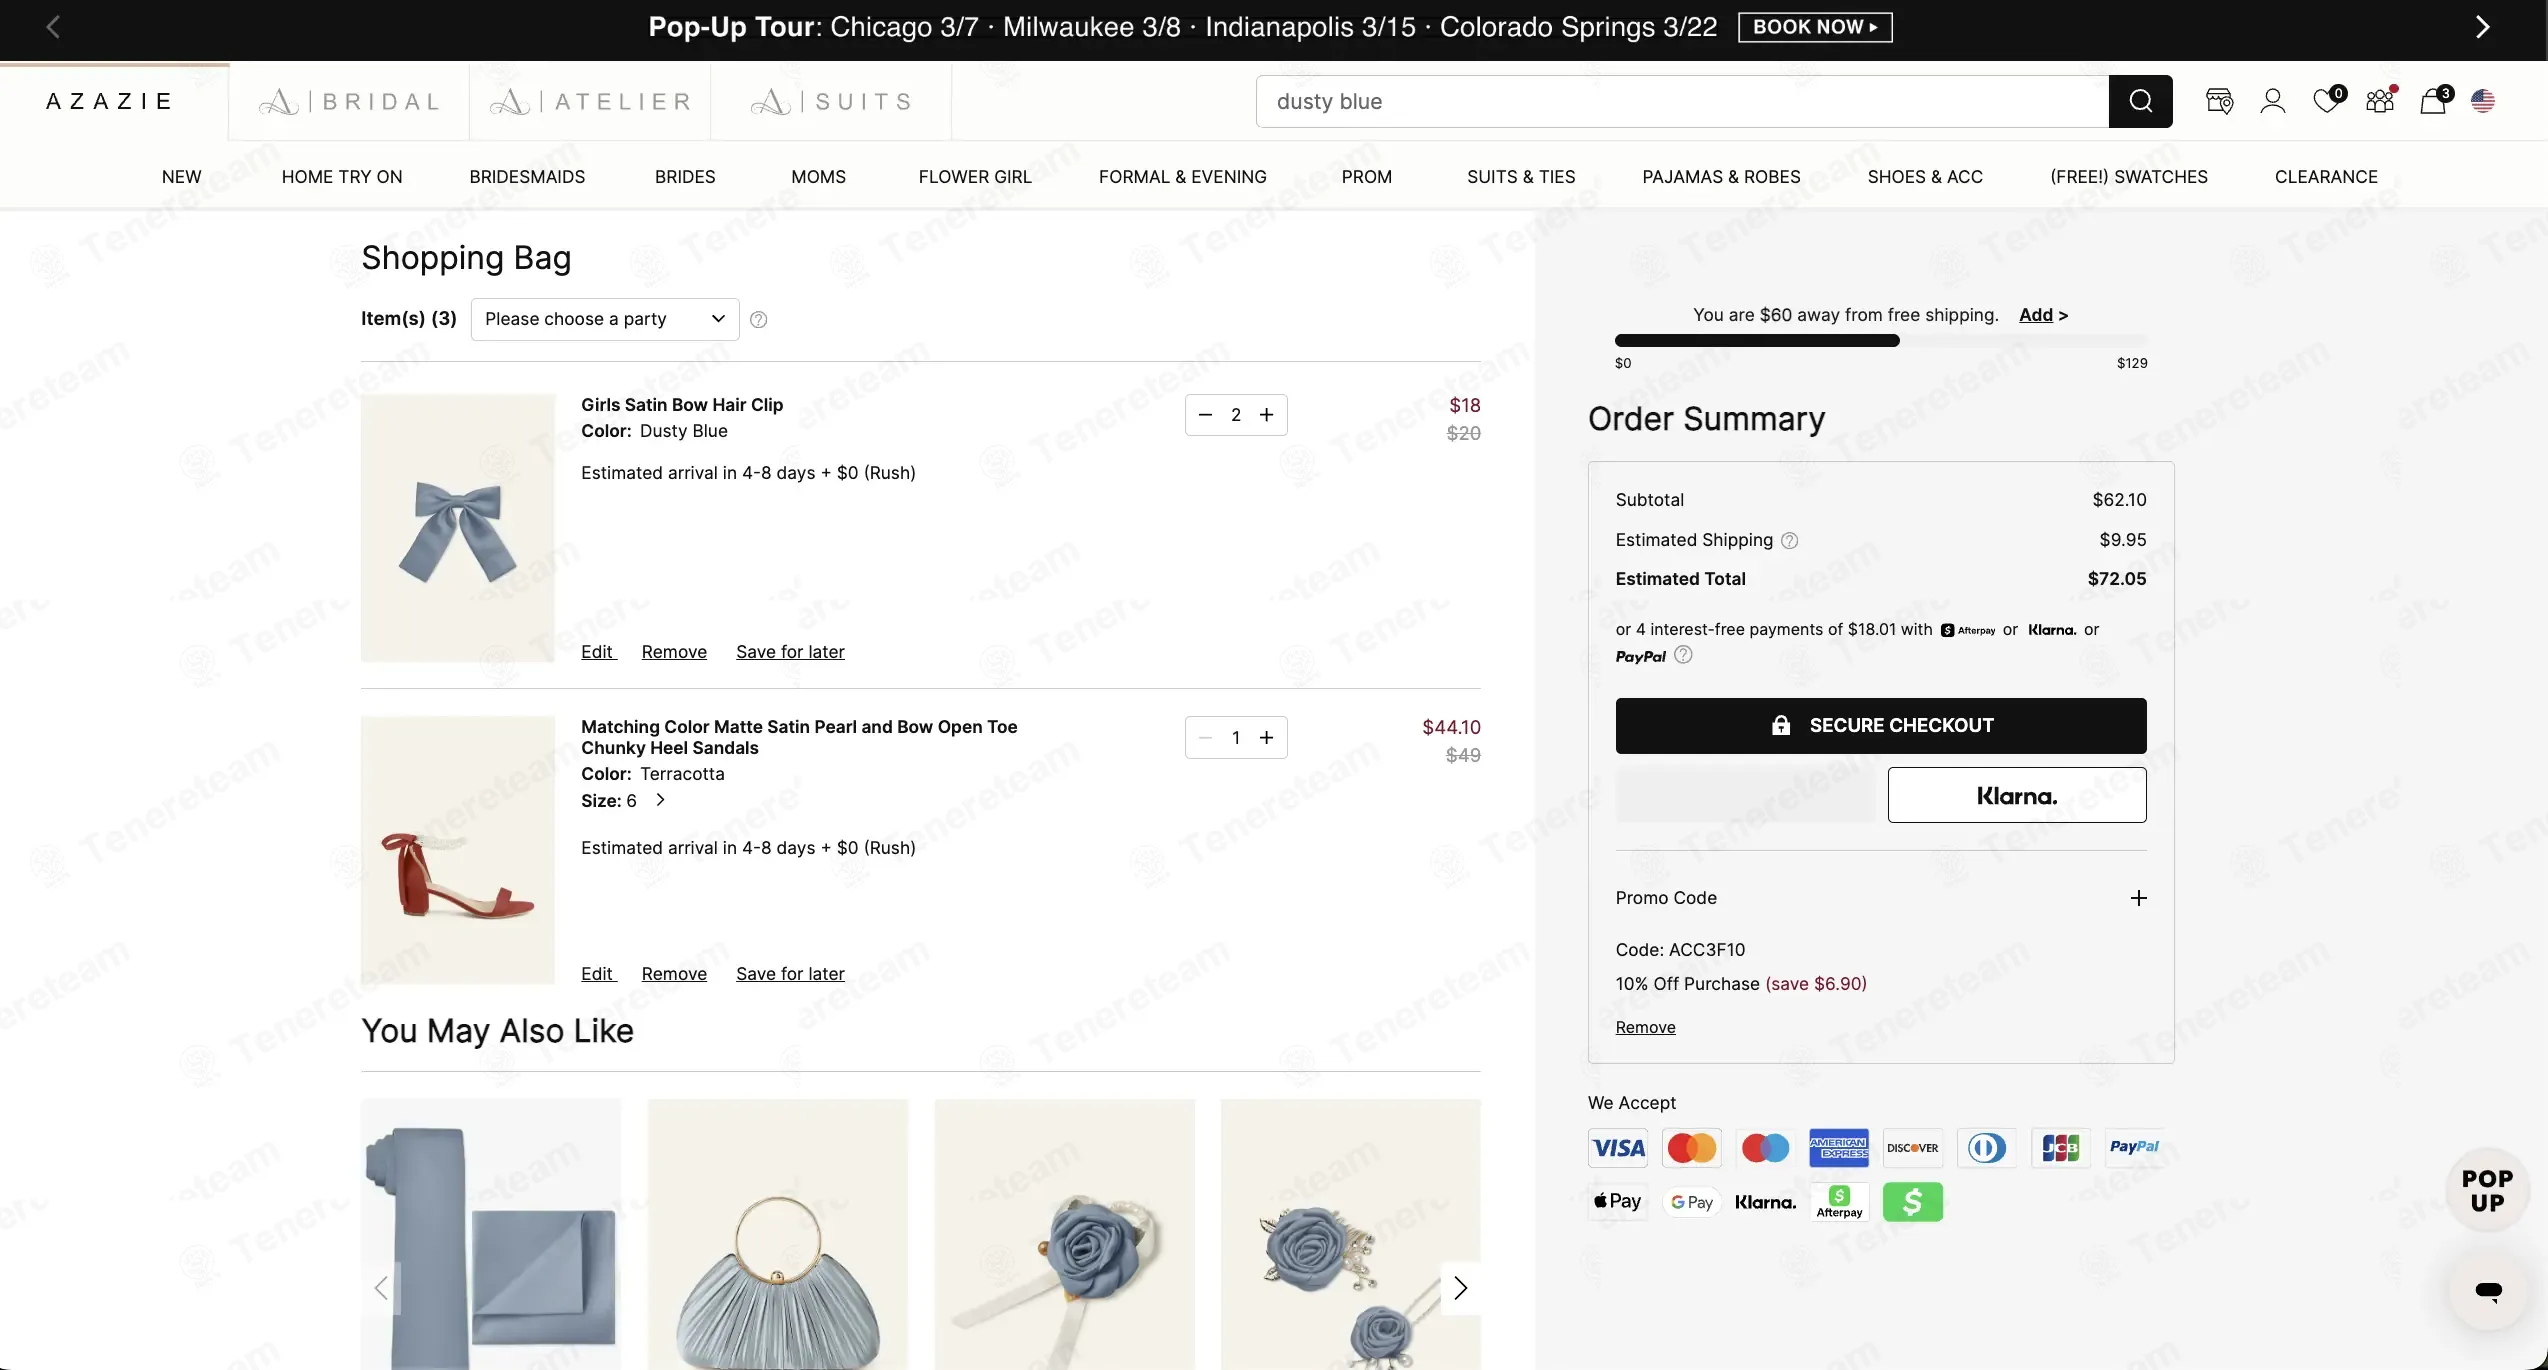Open the dusty blue tie product thumbnail
Image resolution: width=2548 pixels, height=1370 pixels.
491,1235
